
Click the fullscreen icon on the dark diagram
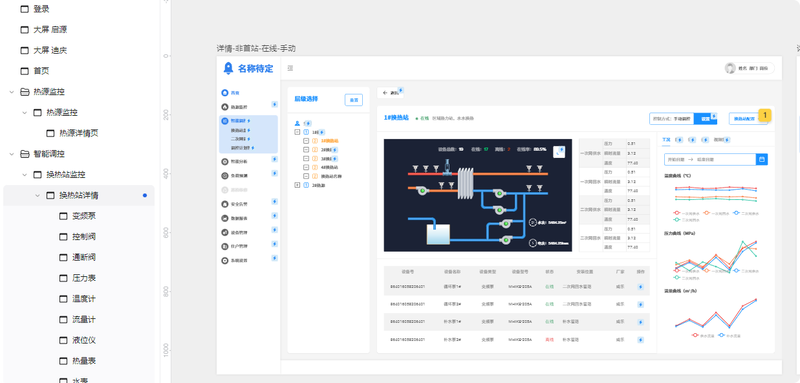(x=559, y=152)
